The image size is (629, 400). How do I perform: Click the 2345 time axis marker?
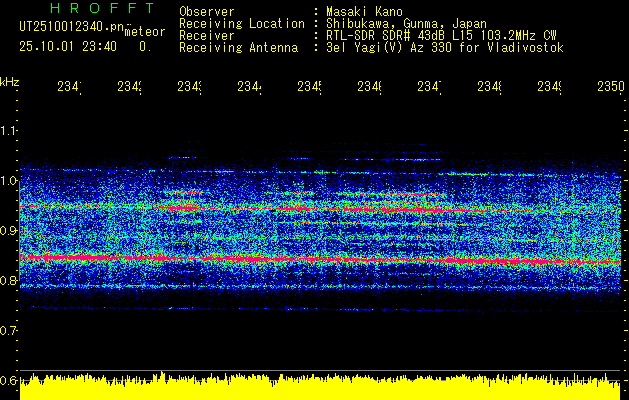[x=310, y=87]
